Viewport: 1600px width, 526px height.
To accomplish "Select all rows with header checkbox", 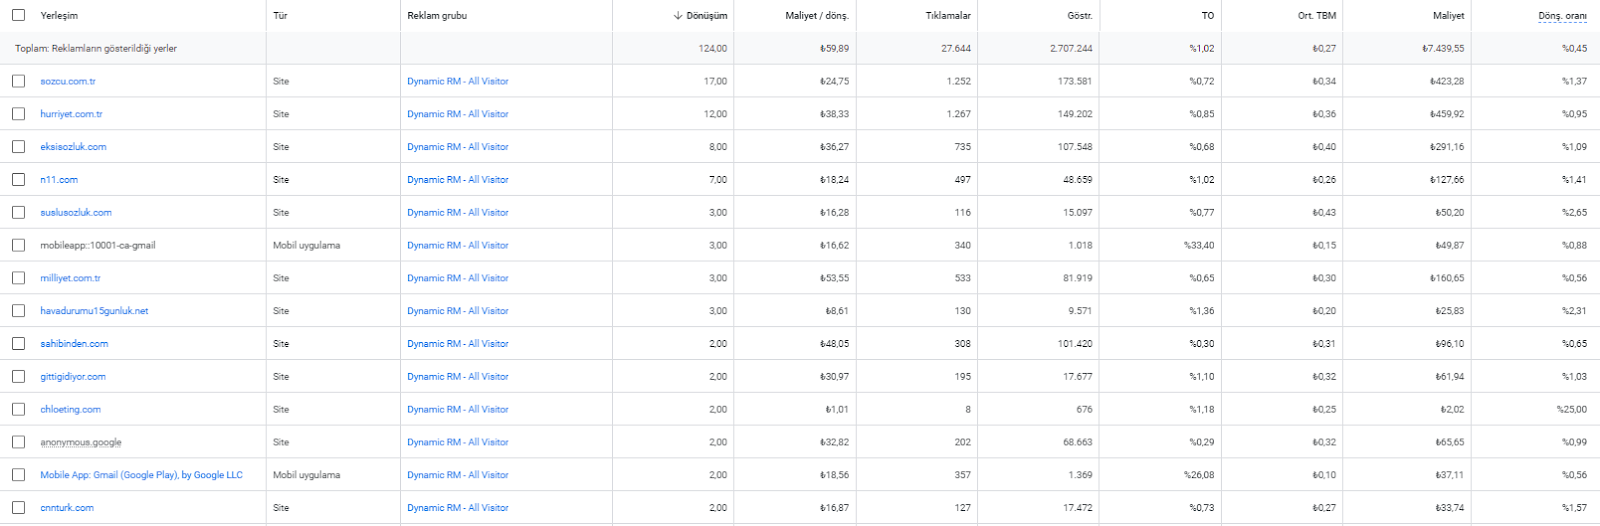I will coord(18,15).
